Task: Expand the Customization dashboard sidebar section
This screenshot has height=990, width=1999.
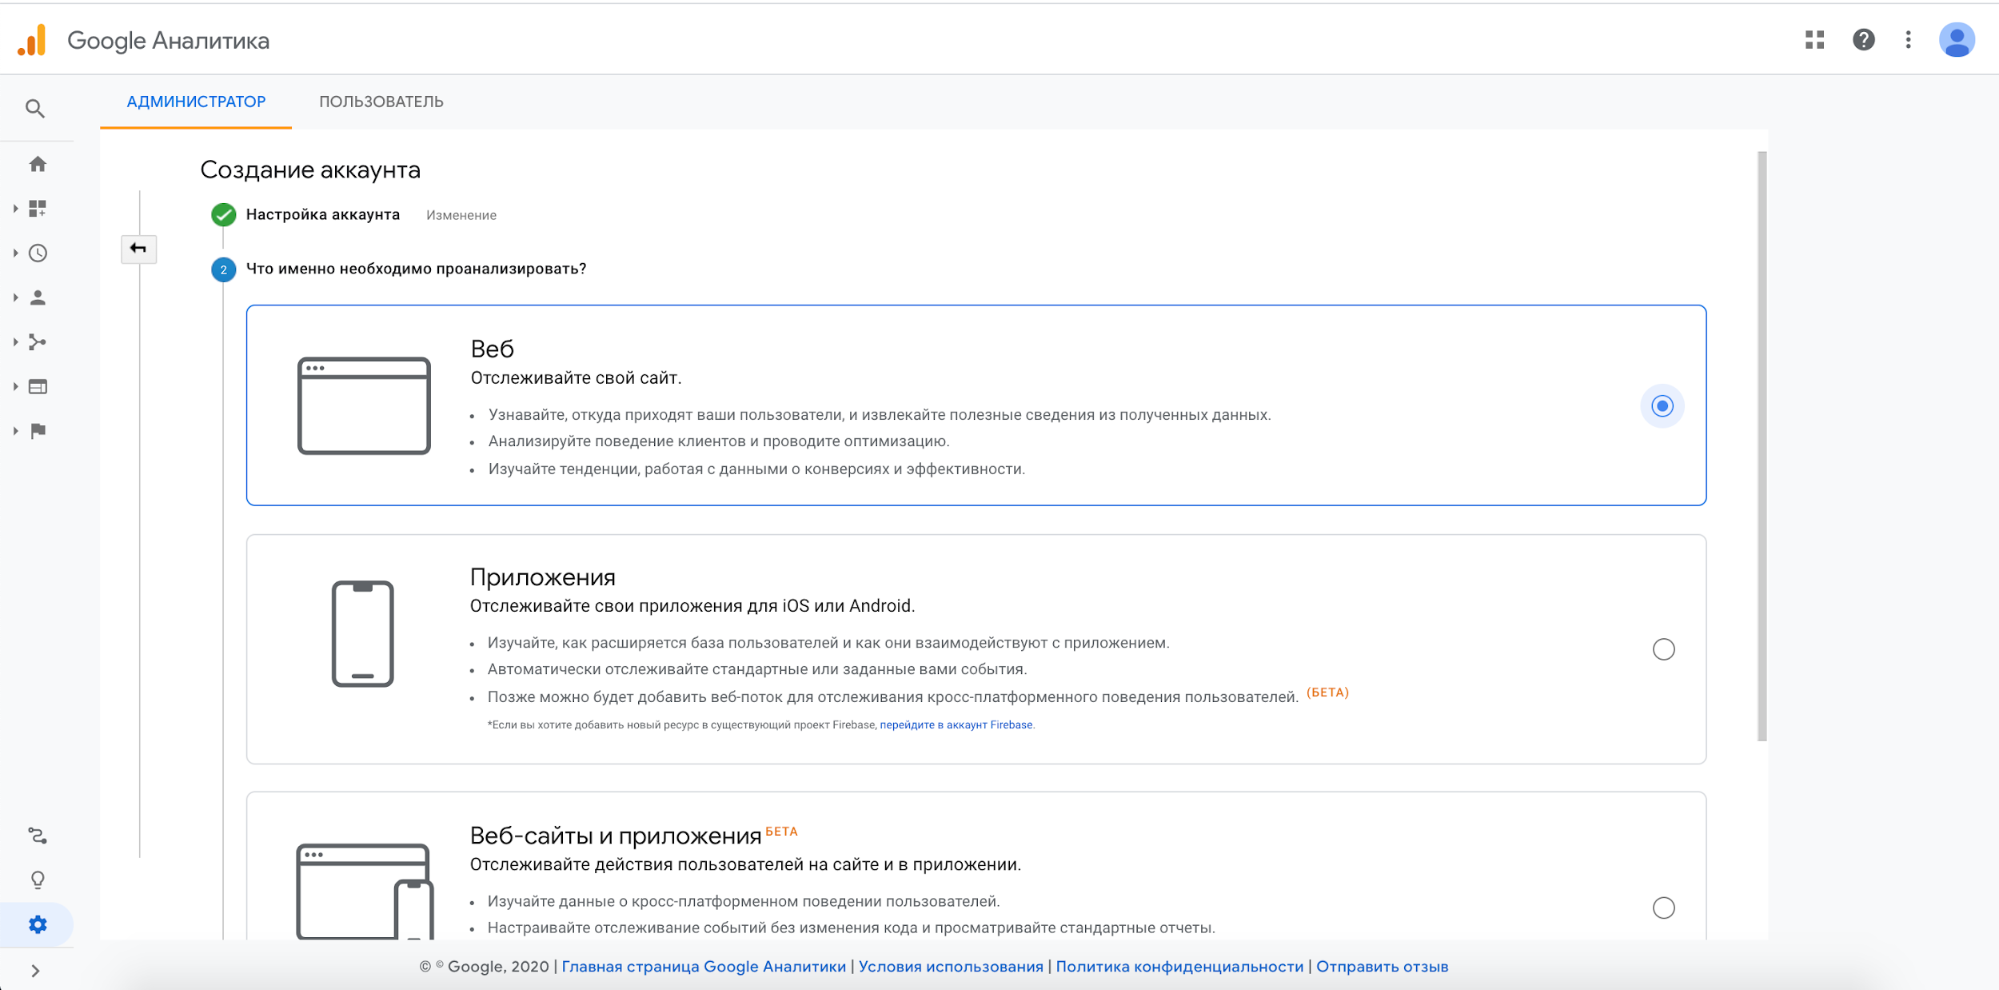Action: tap(16, 209)
